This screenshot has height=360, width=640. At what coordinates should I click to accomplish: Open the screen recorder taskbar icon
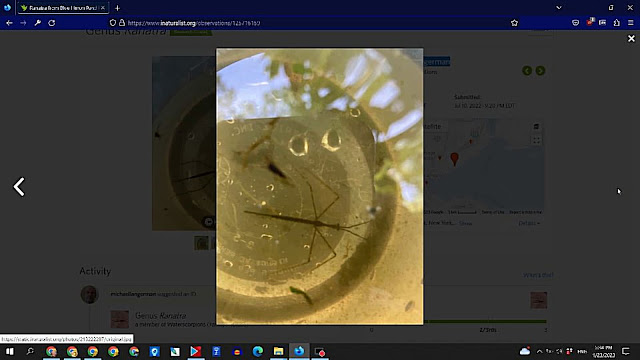click(x=320, y=351)
